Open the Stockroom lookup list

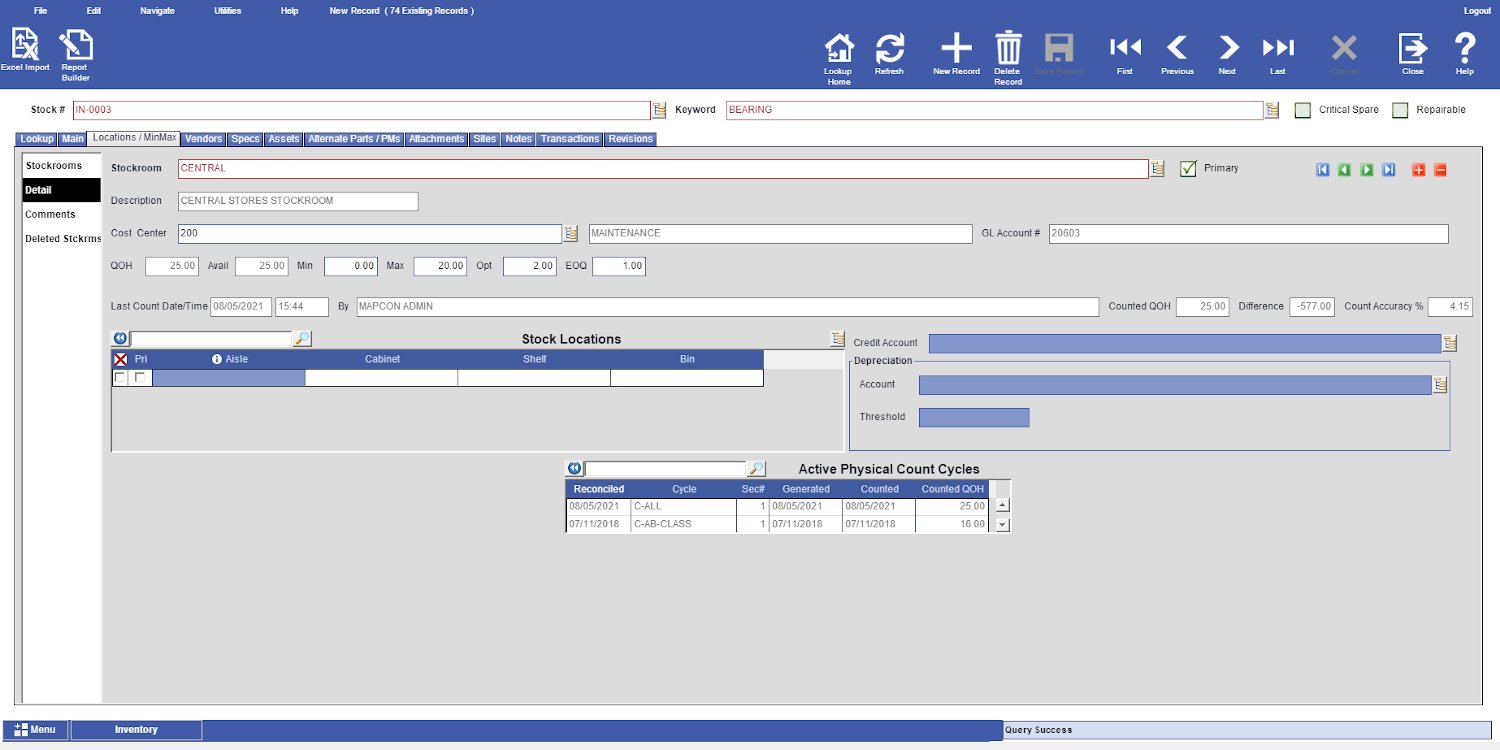pos(1157,169)
